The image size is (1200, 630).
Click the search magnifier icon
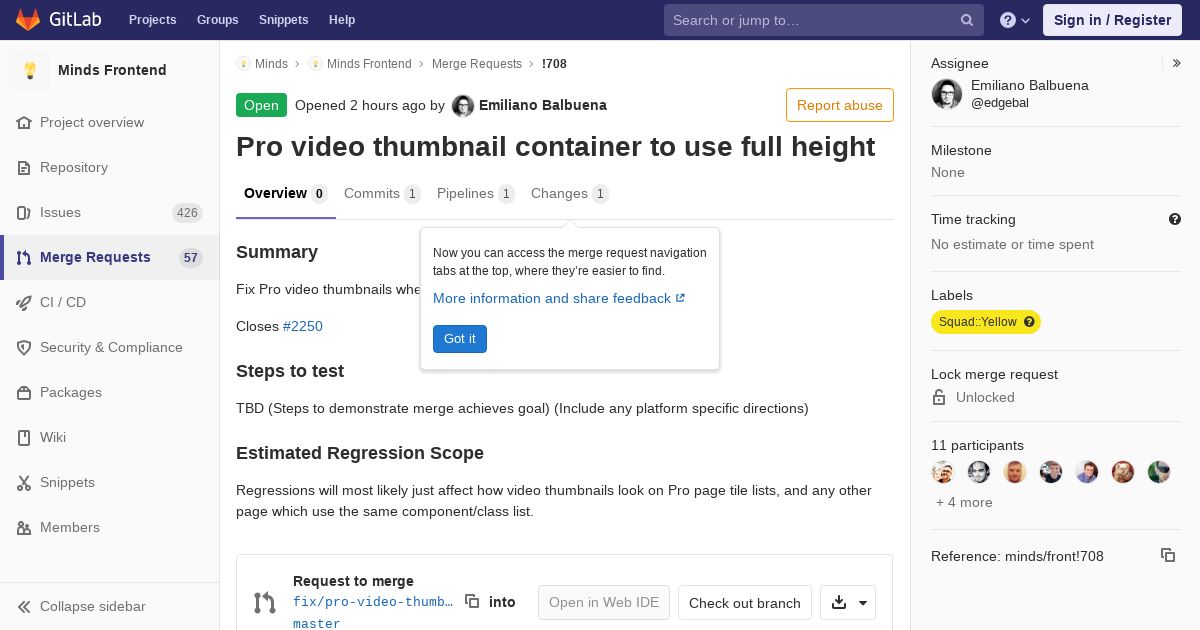coord(967,20)
